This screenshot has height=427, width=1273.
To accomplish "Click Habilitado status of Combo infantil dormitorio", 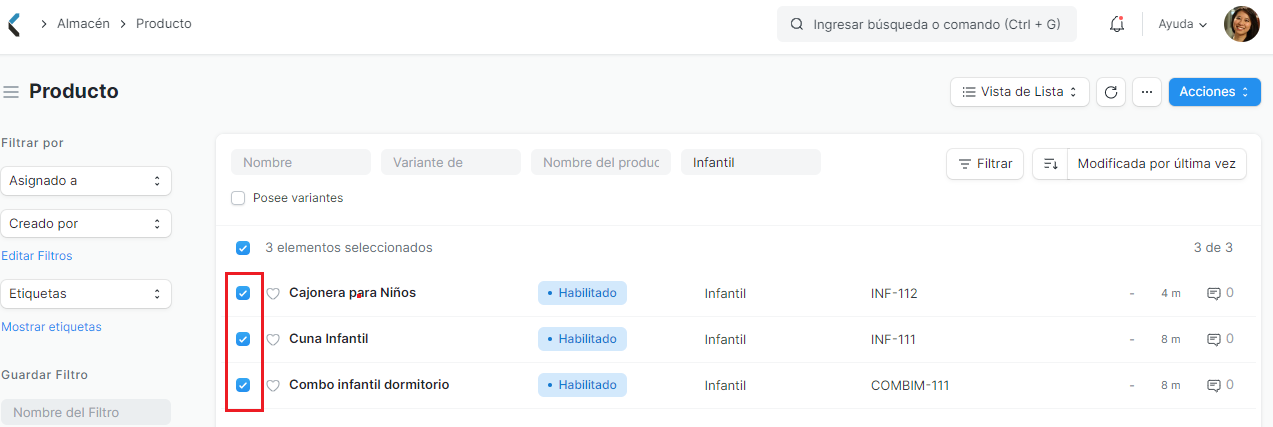I will tap(582, 385).
